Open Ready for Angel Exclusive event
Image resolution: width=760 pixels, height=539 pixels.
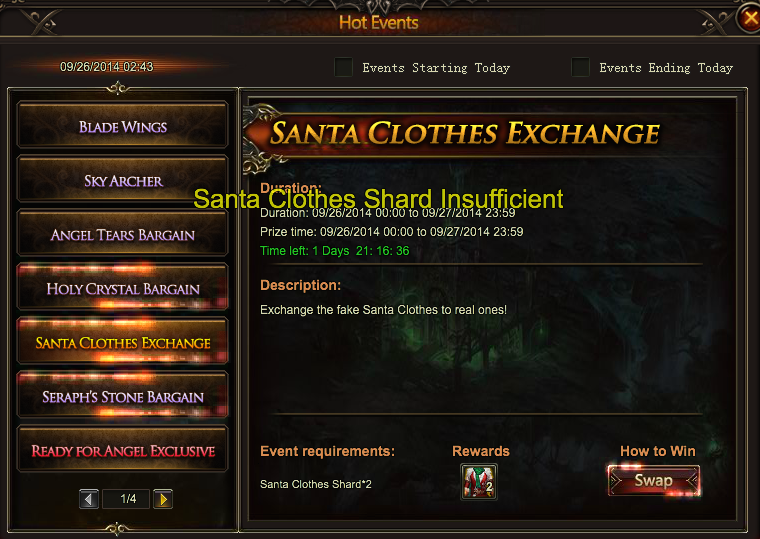coord(122,450)
